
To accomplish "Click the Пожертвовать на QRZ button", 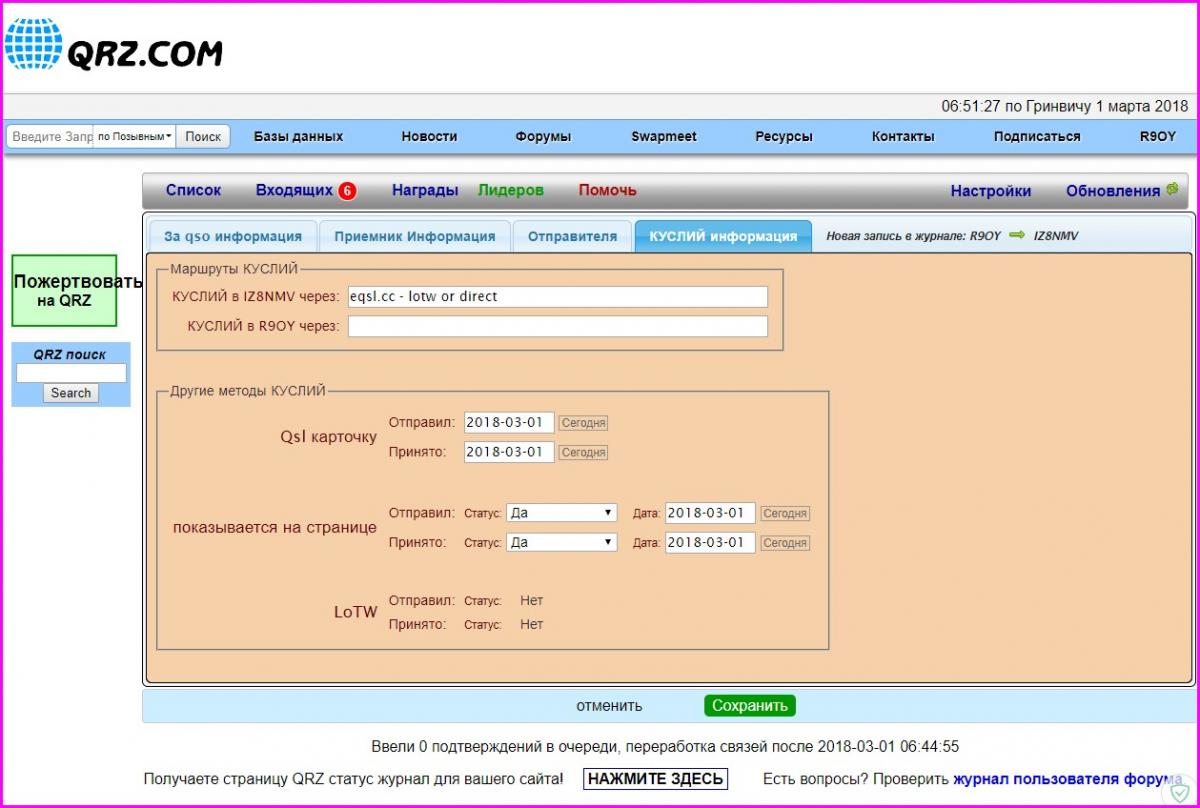I will coord(64,290).
